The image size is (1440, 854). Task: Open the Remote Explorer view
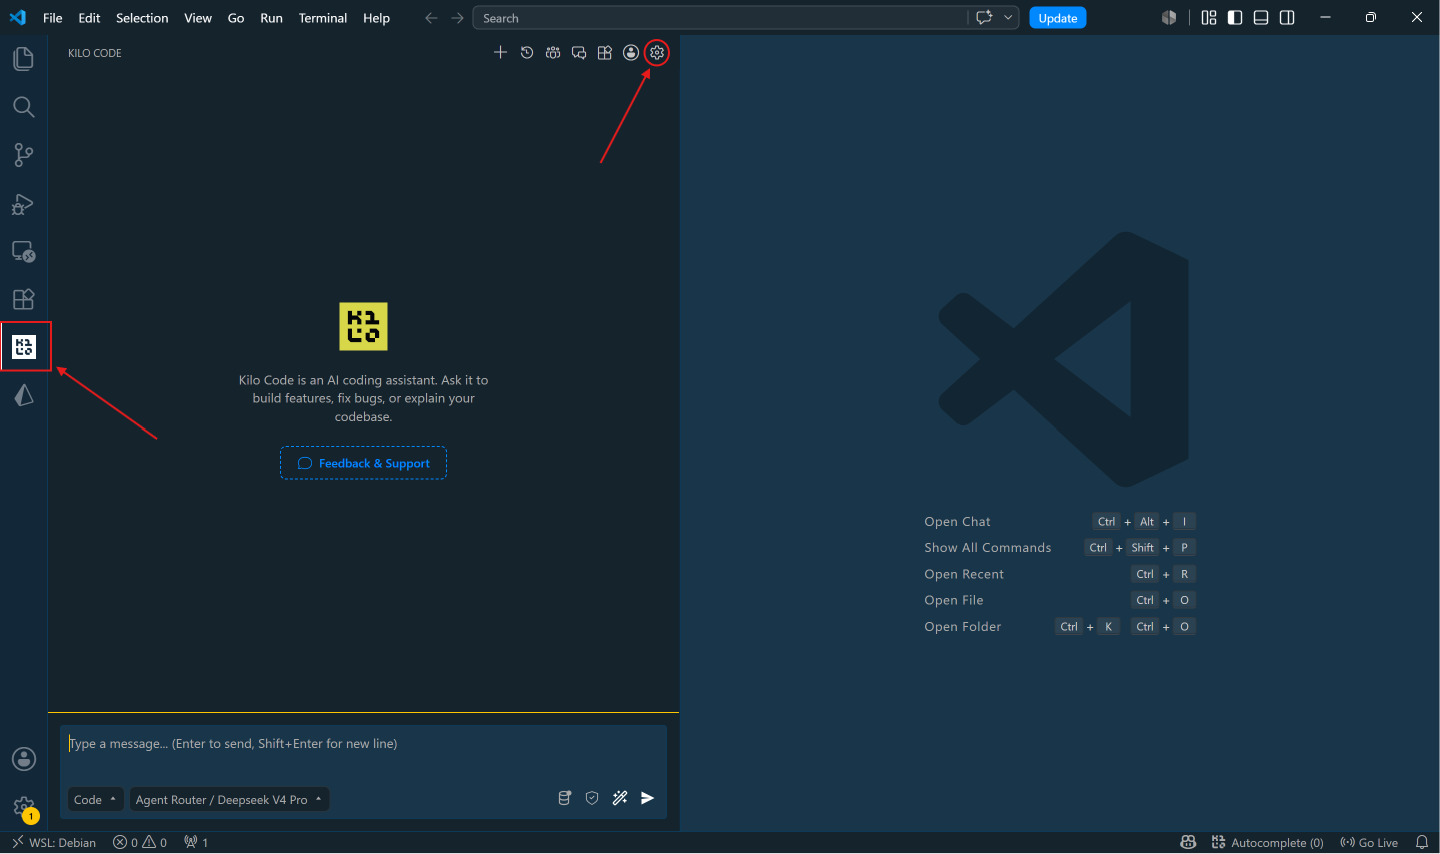tap(23, 251)
